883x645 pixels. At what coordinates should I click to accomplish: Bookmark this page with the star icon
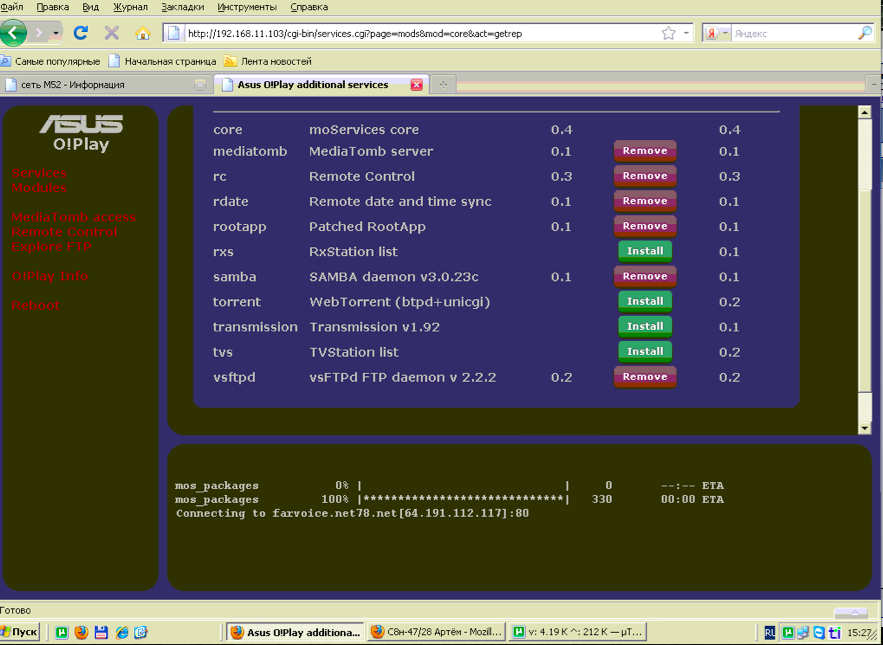668,33
